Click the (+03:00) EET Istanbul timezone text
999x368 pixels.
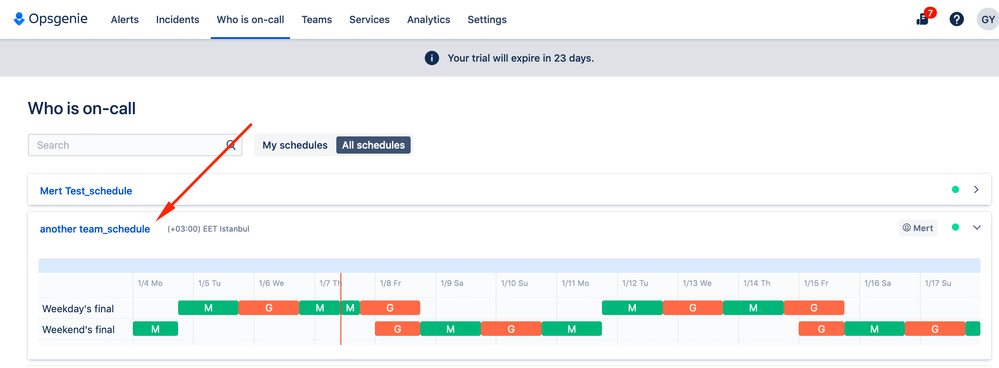[x=208, y=229]
